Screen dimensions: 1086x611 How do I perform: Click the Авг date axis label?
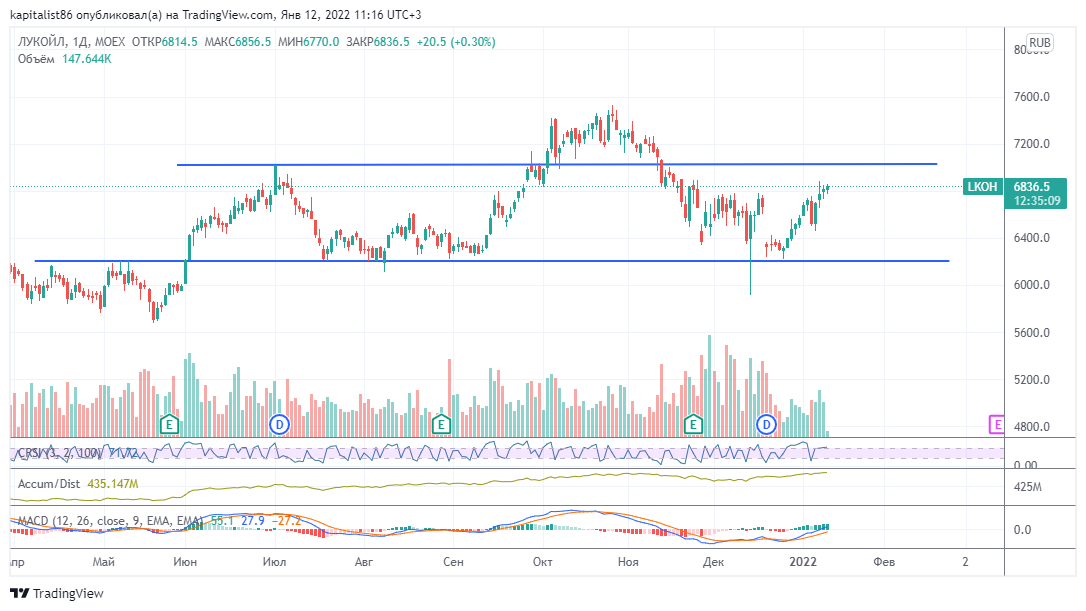[x=364, y=561]
